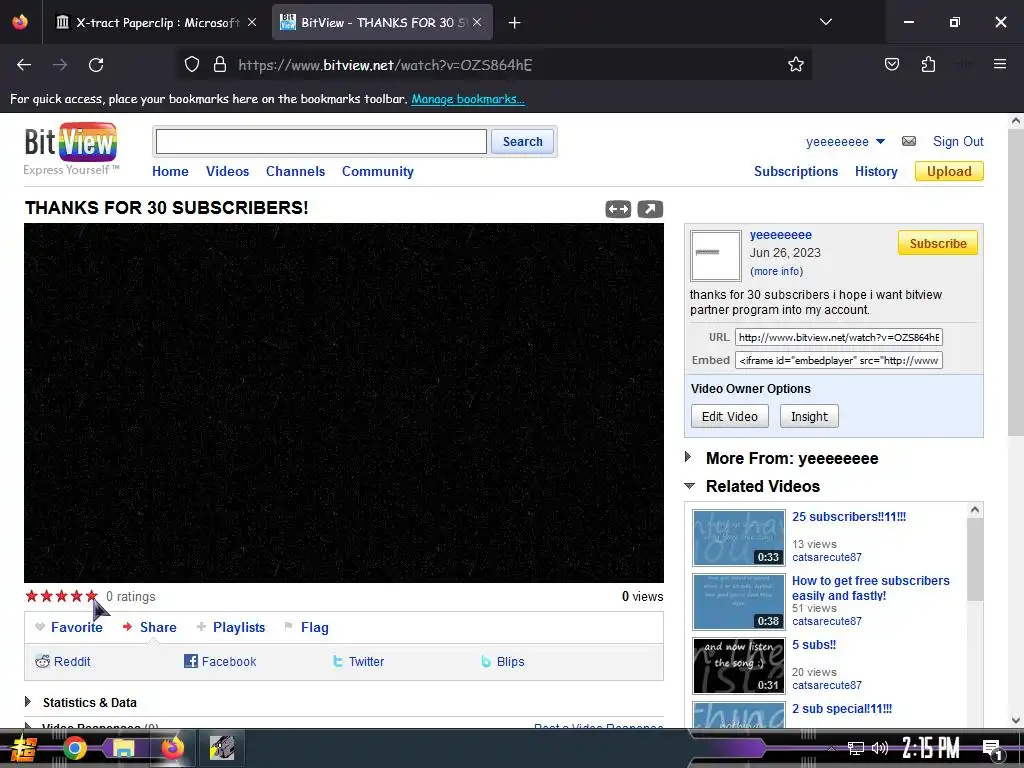Share the video to Twitter
Image resolution: width=1024 pixels, height=768 pixels.
tap(358, 662)
